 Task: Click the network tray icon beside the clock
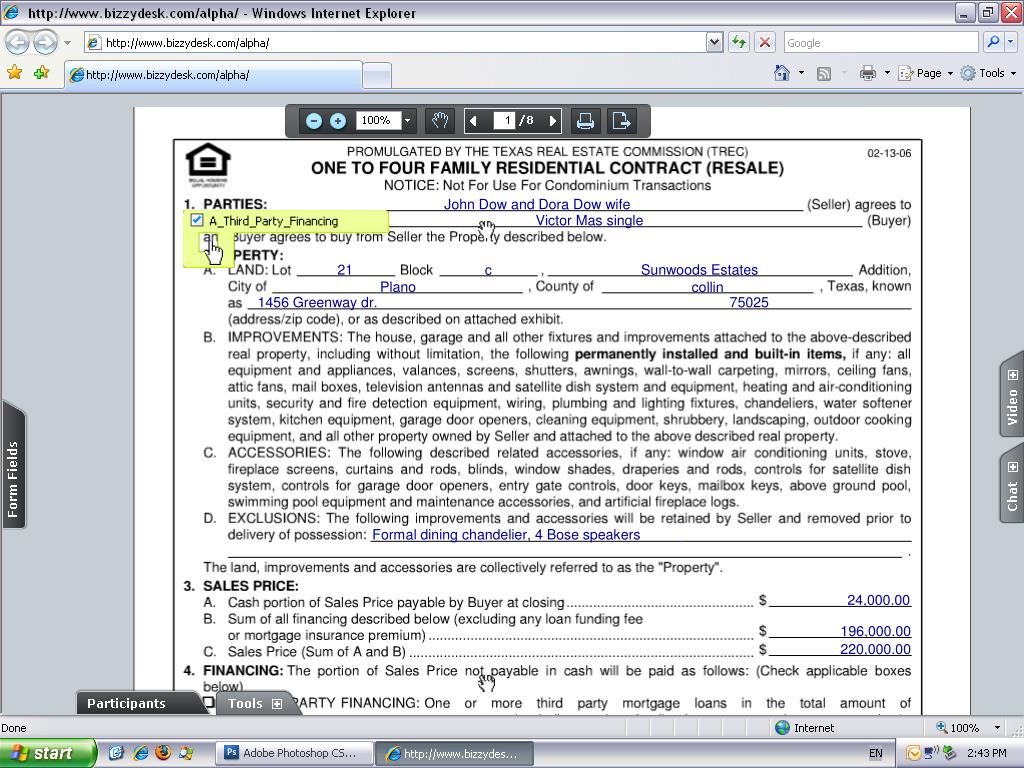(x=930, y=753)
